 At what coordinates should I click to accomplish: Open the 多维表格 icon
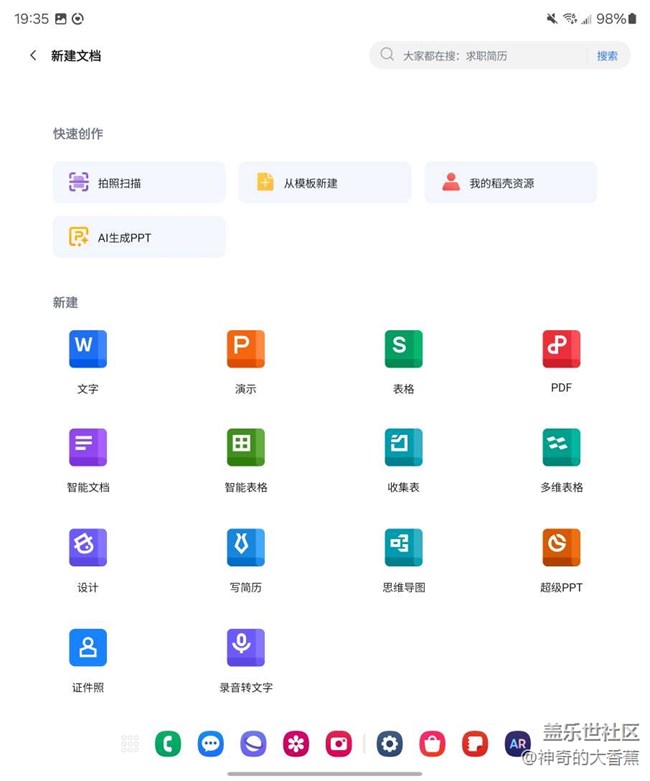click(561, 448)
